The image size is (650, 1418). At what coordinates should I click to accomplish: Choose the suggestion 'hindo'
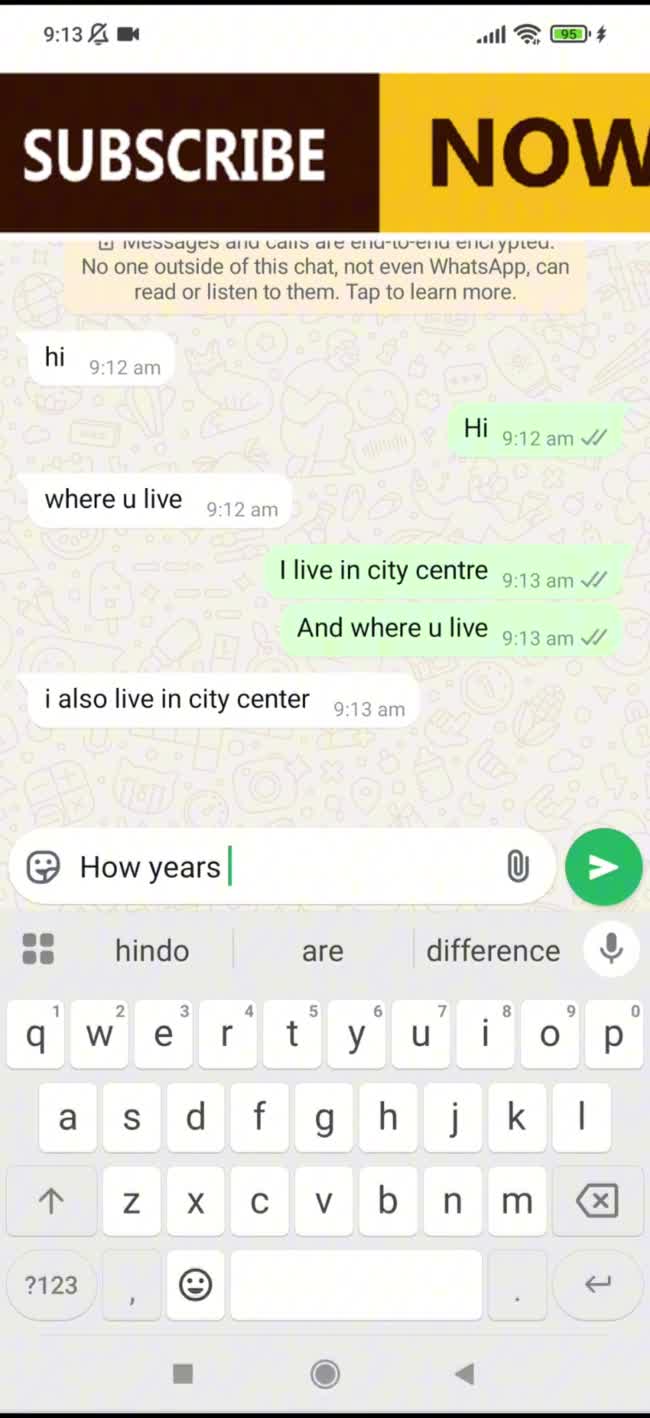(x=152, y=950)
